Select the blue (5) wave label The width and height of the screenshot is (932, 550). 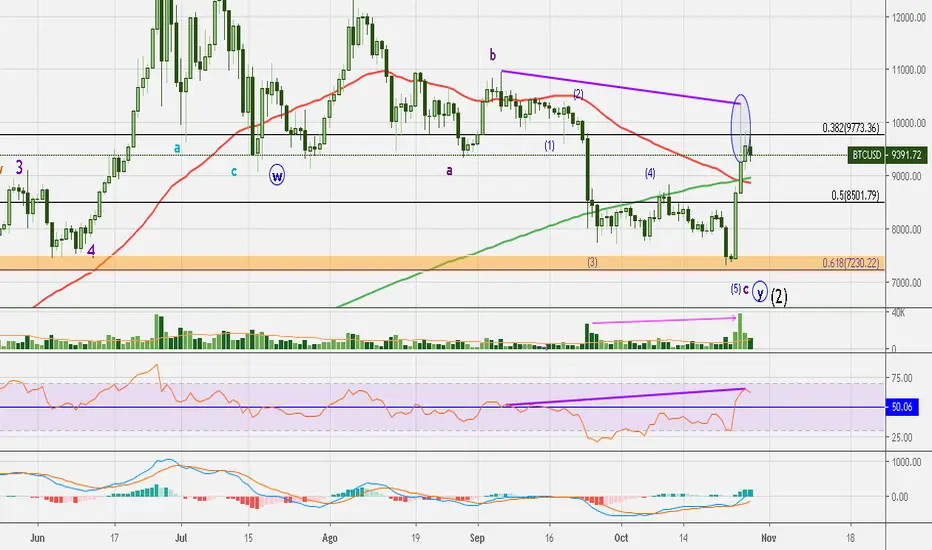point(736,290)
